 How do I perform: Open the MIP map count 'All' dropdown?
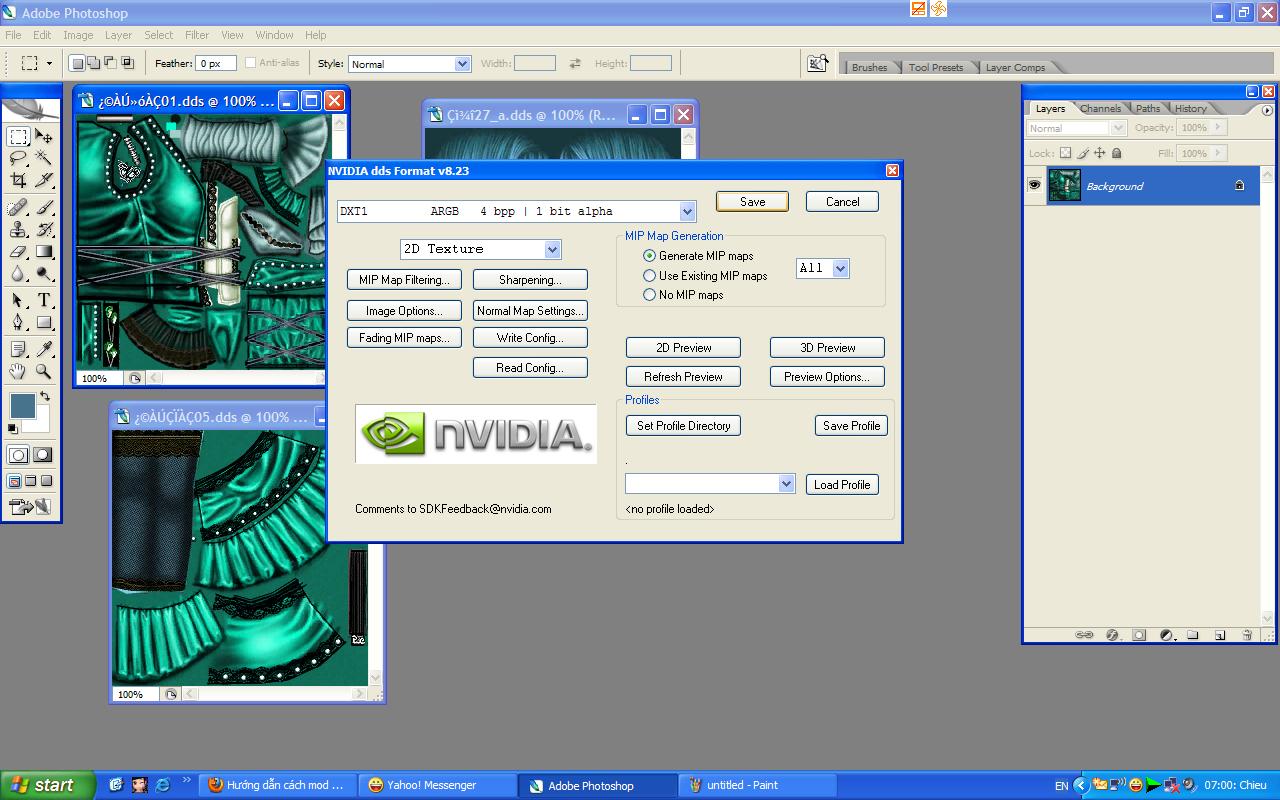(840, 268)
